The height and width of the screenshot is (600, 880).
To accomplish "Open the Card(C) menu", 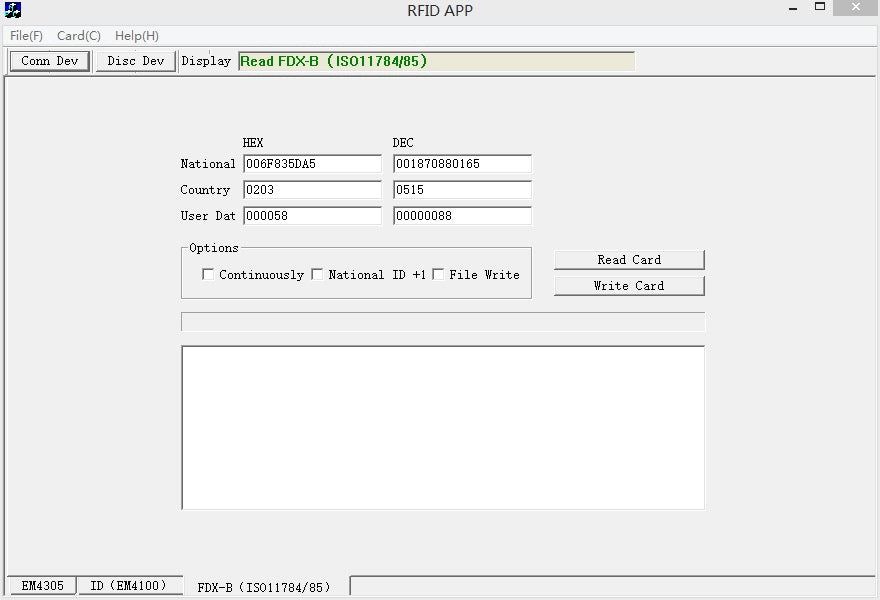I will (x=78, y=36).
